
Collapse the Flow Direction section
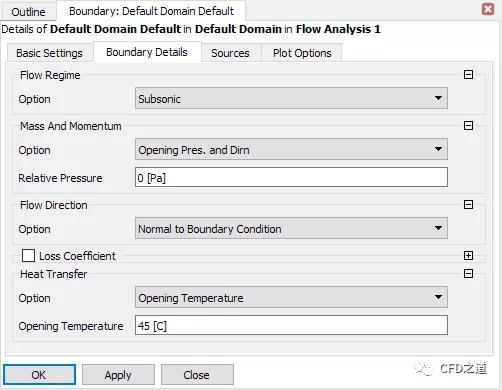point(468,204)
